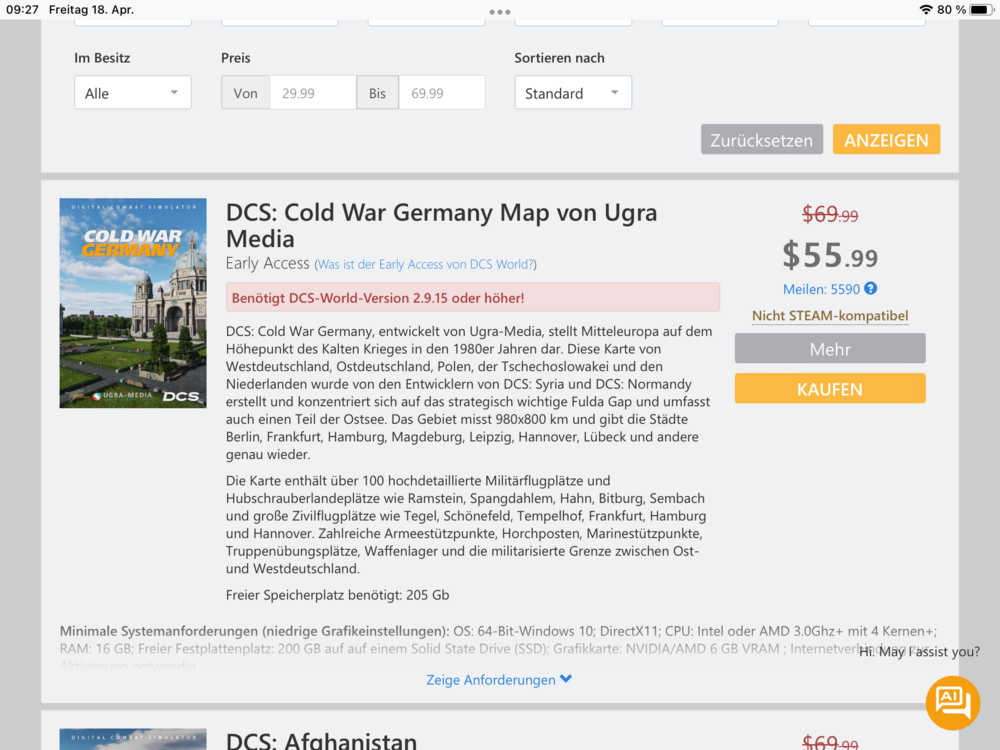This screenshot has width=1000, height=750.
Task: Tap the Wi-Fi status icon
Action: tap(925, 10)
